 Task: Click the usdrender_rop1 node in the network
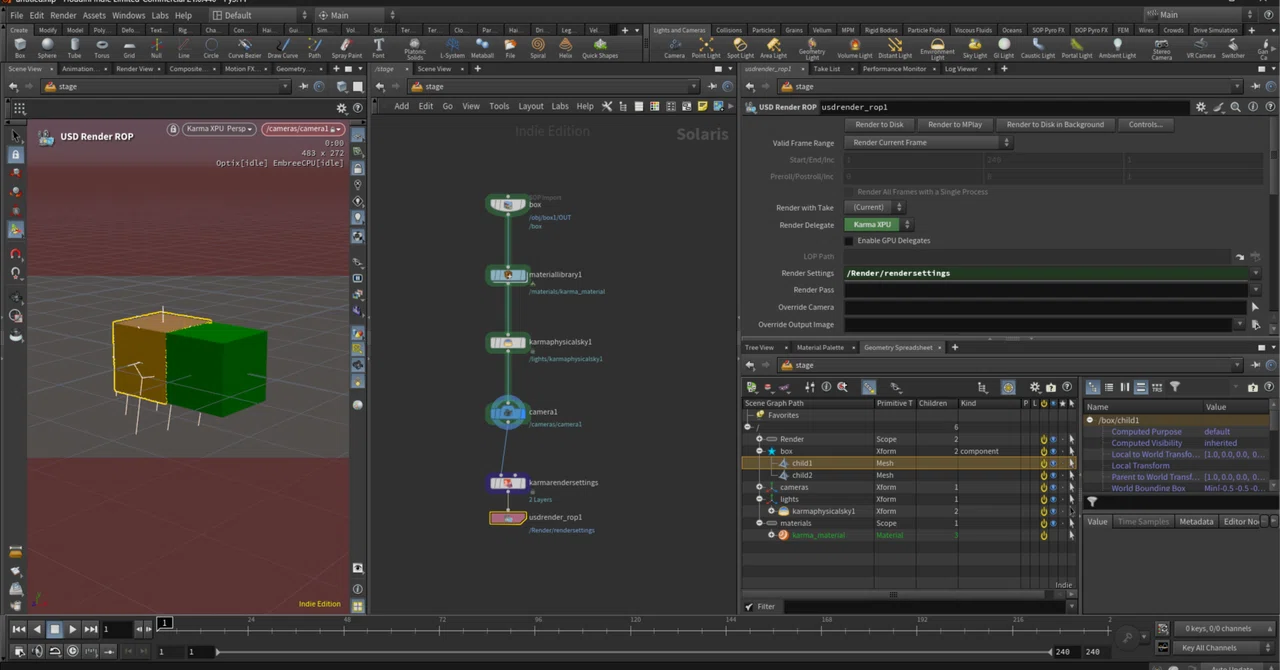click(x=508, y=518)
